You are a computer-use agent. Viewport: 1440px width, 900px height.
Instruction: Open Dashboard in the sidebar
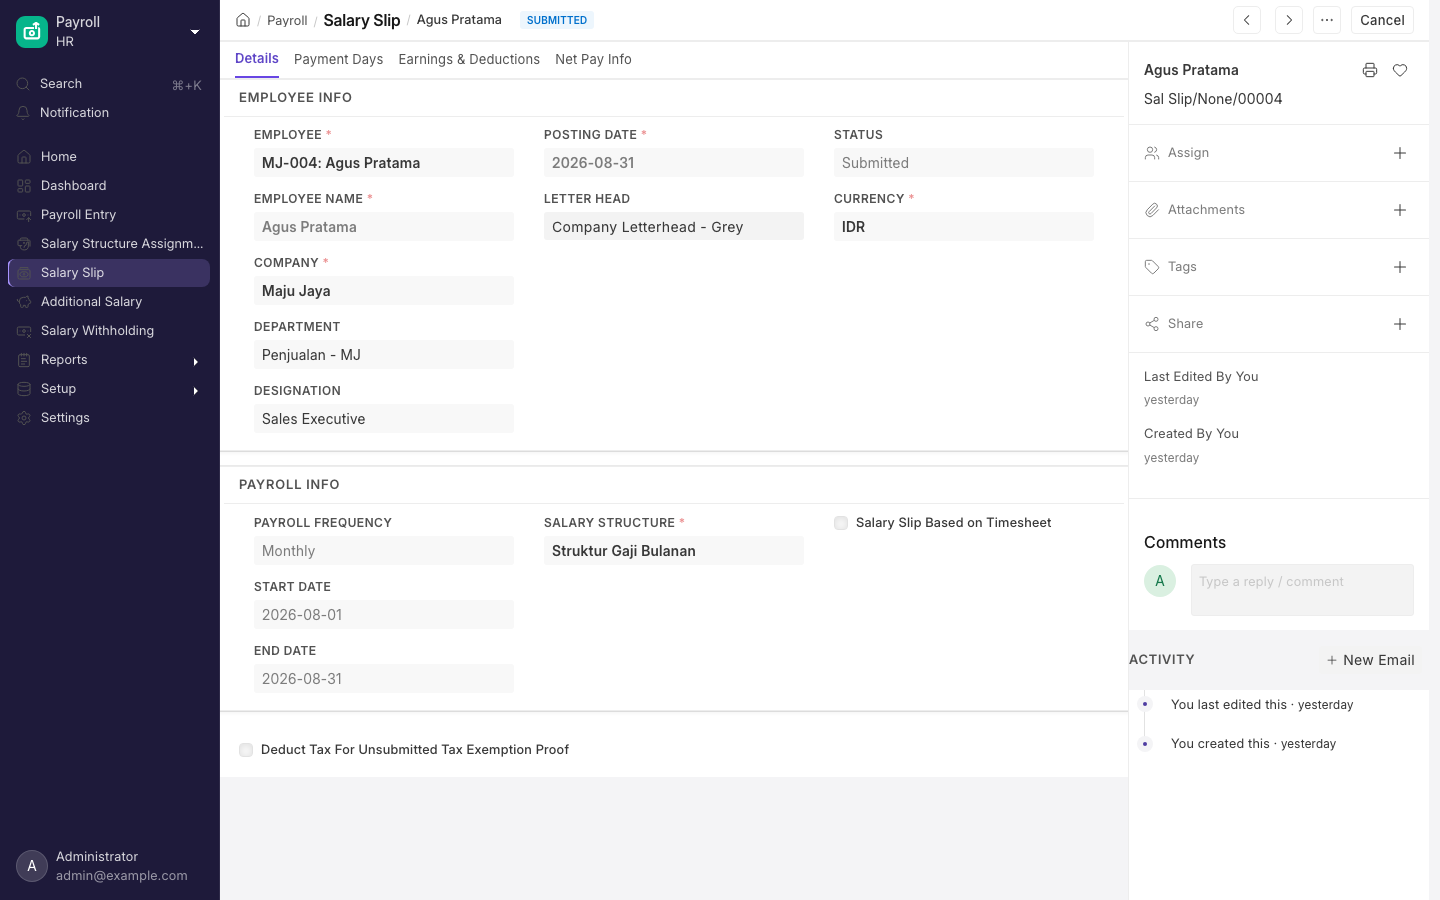[110, 186]
